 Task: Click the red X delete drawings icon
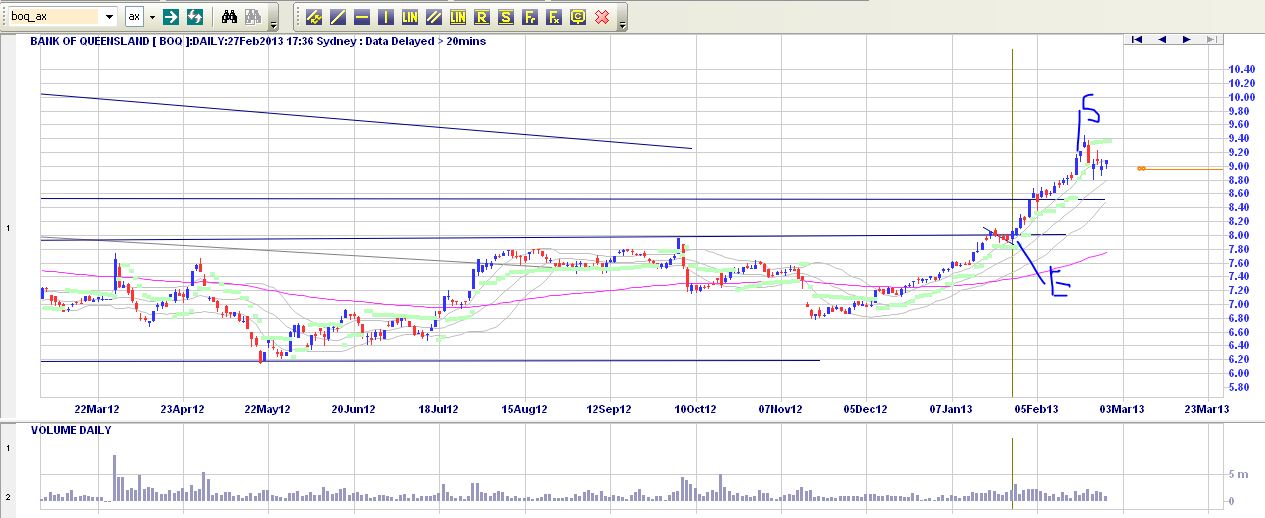(602, 17)
